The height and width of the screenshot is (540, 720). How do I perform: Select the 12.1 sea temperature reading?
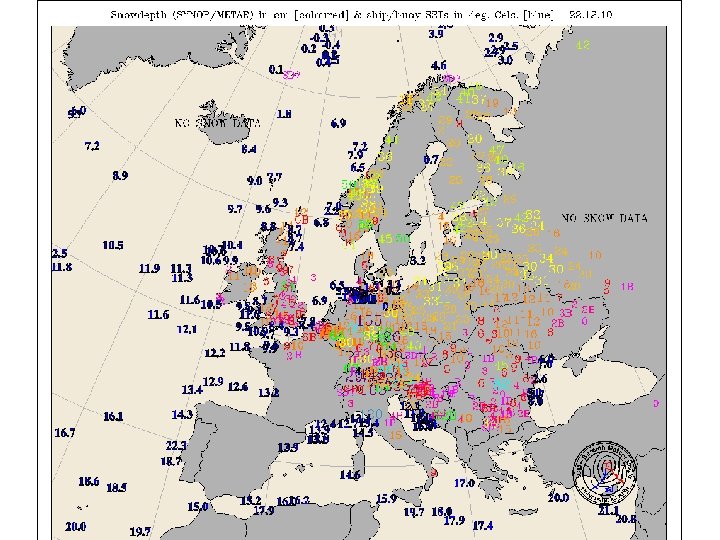coord(187,329)
